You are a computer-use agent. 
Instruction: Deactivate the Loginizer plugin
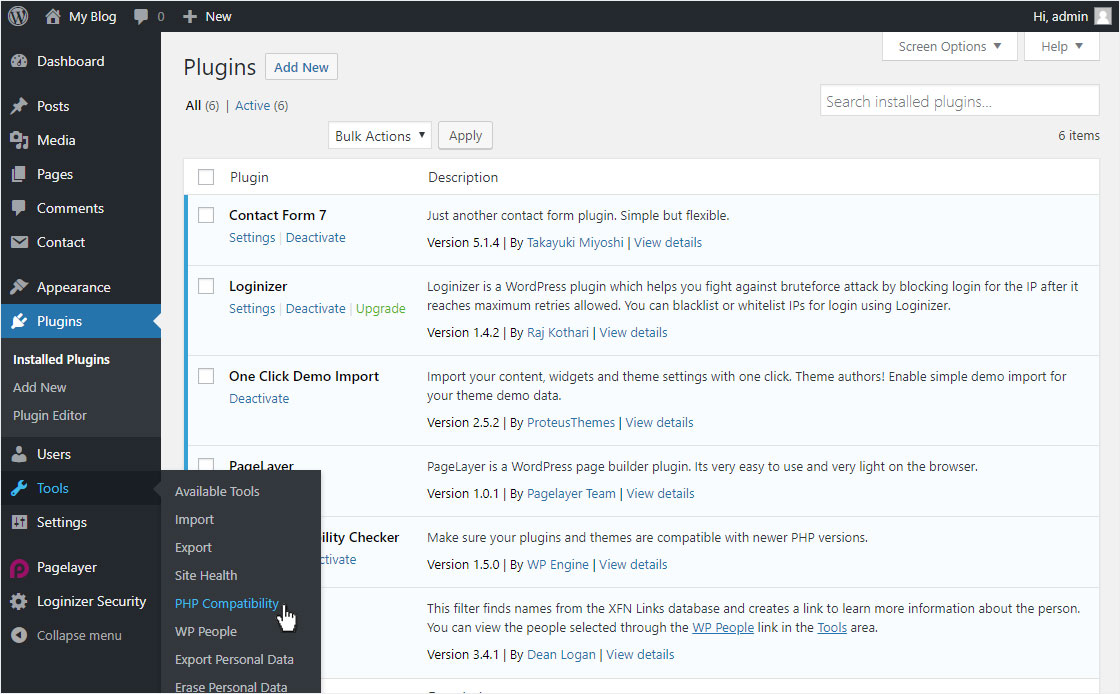[316, 308]
